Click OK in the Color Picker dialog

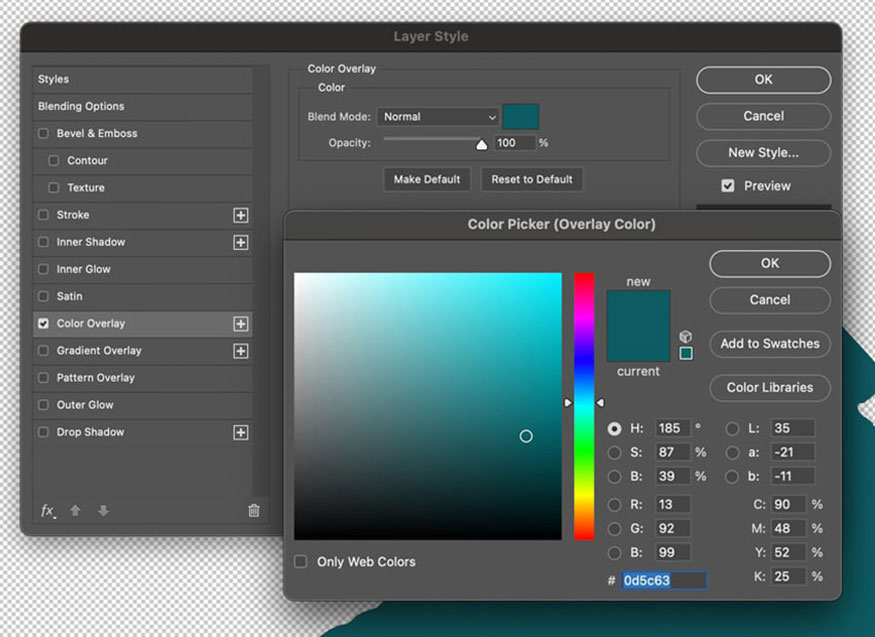(x=770, y=263)
